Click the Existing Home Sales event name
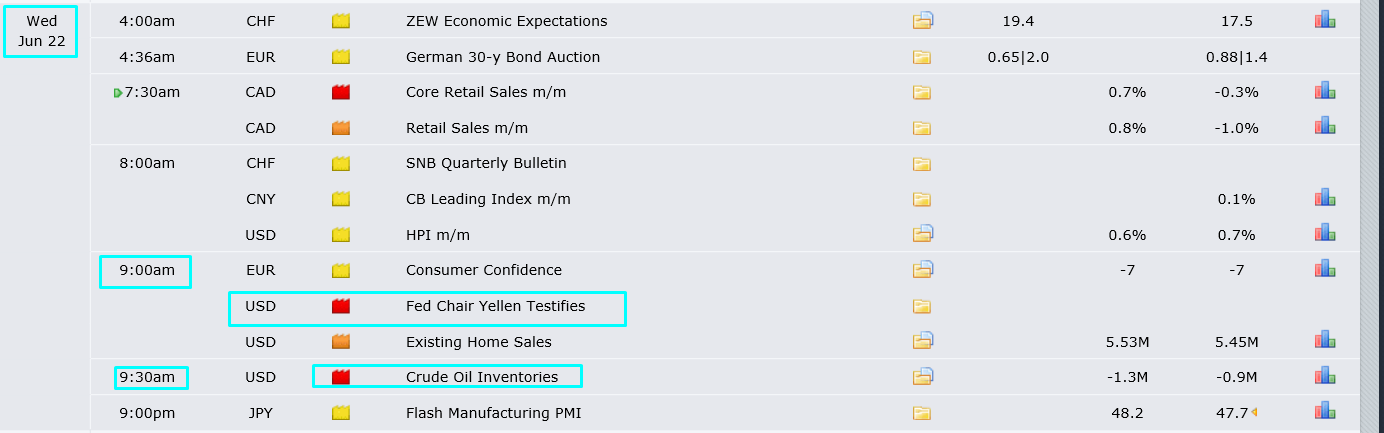The width and height of the screenshot is (1384, 433). tap(478, 342)
